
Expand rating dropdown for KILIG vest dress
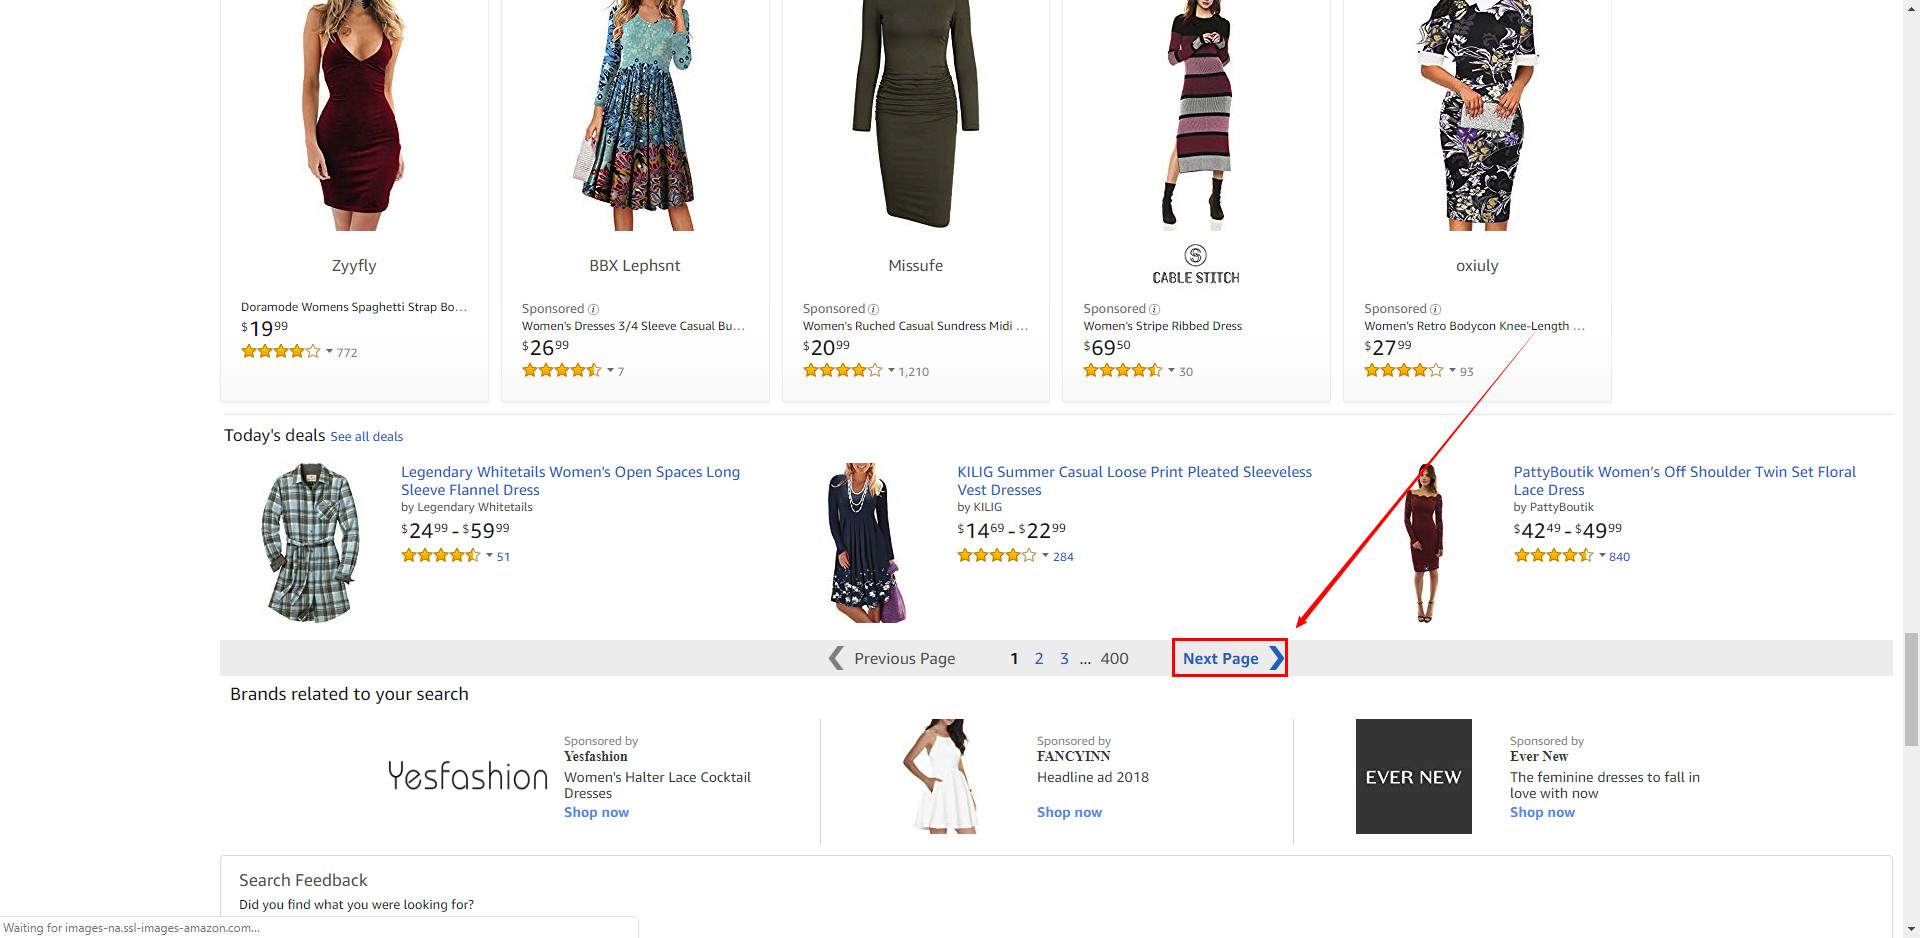[x=1045, y=555]
